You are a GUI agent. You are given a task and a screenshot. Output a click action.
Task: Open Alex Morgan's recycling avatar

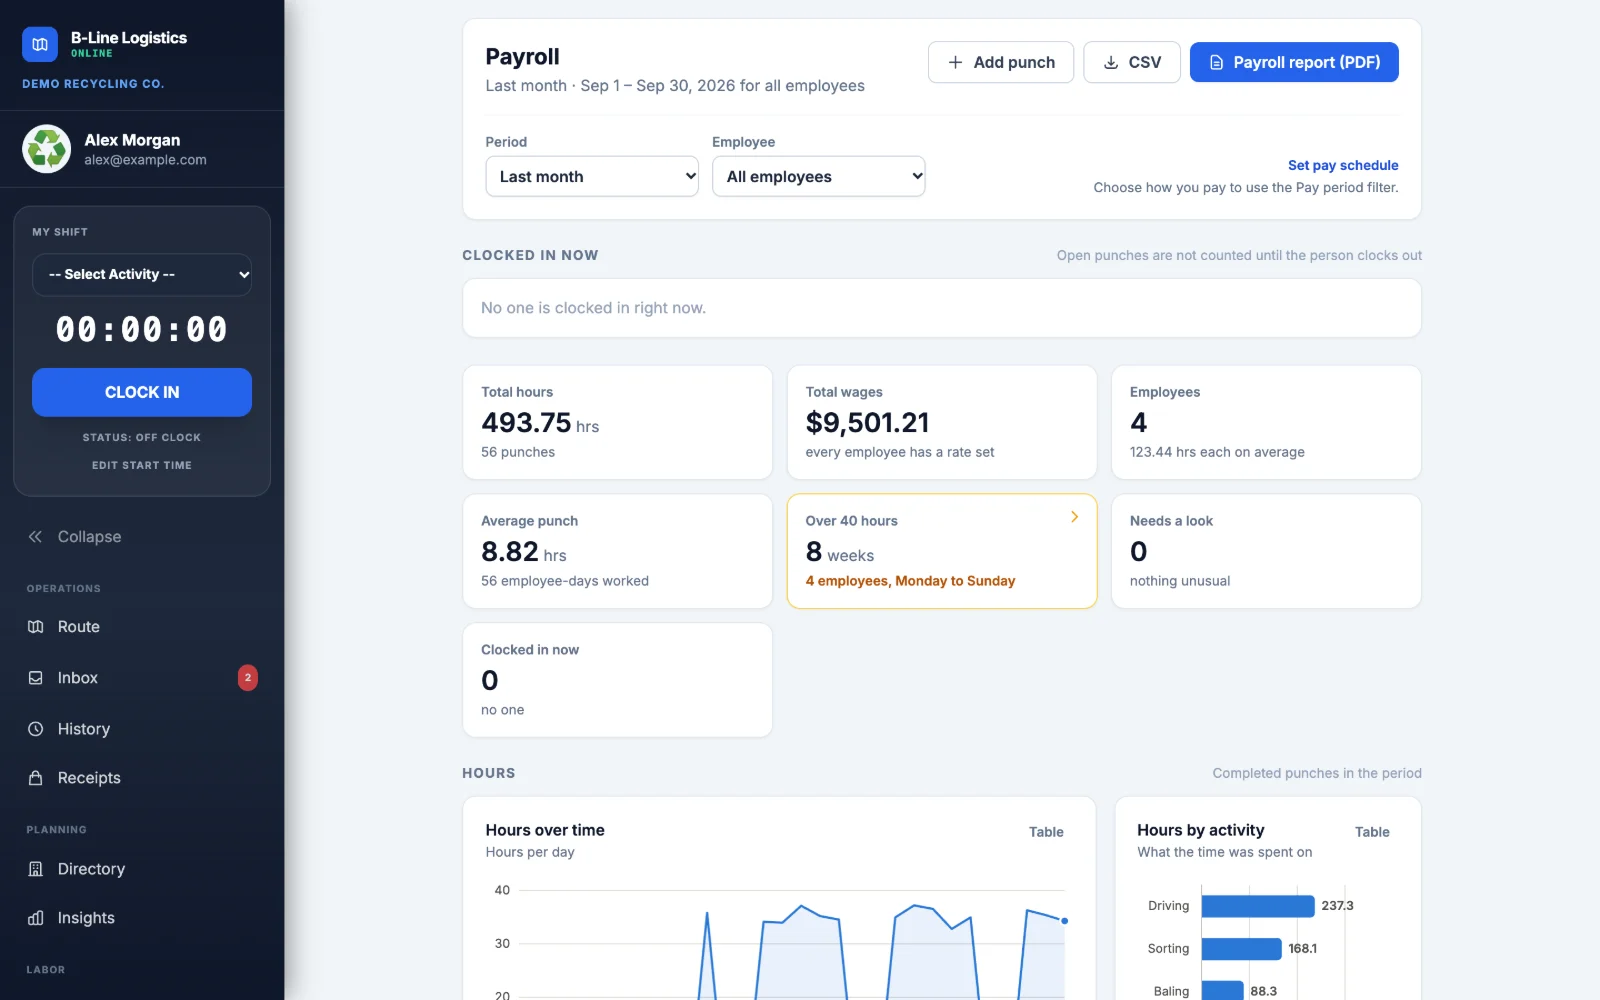[x=47, y=149]
